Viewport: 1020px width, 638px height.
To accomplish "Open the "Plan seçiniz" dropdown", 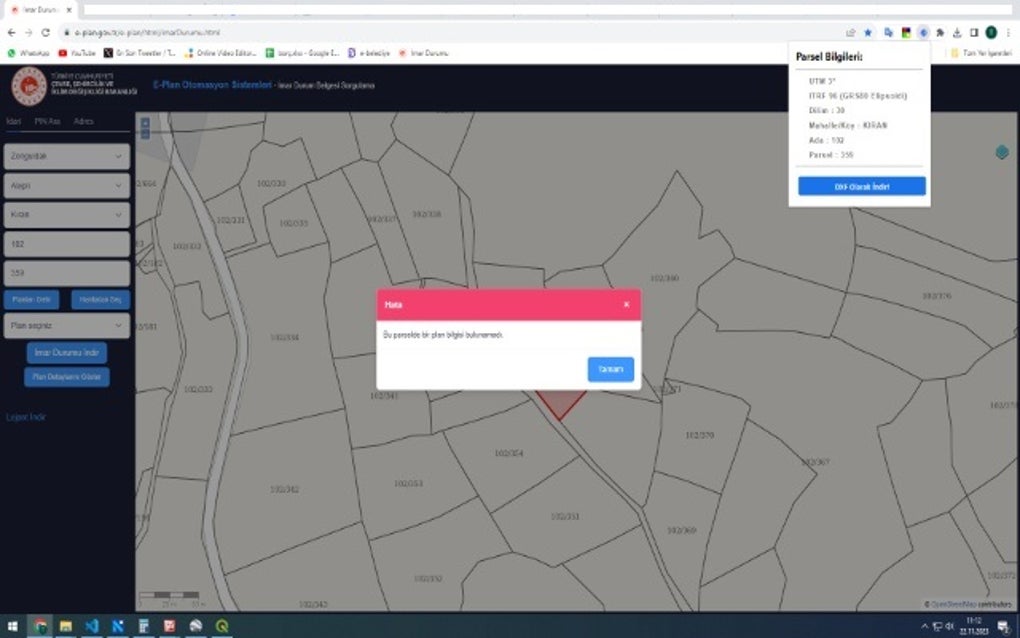I will coord(66,325).
